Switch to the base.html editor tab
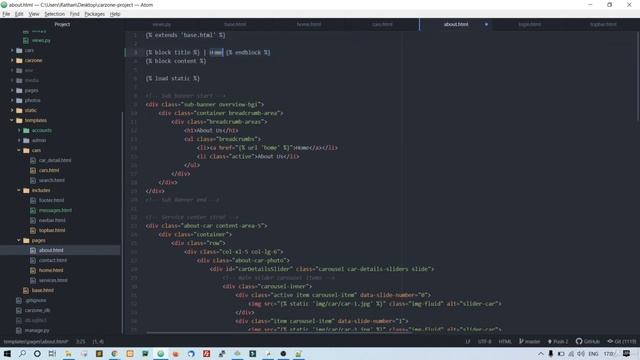 coord(235,24)
